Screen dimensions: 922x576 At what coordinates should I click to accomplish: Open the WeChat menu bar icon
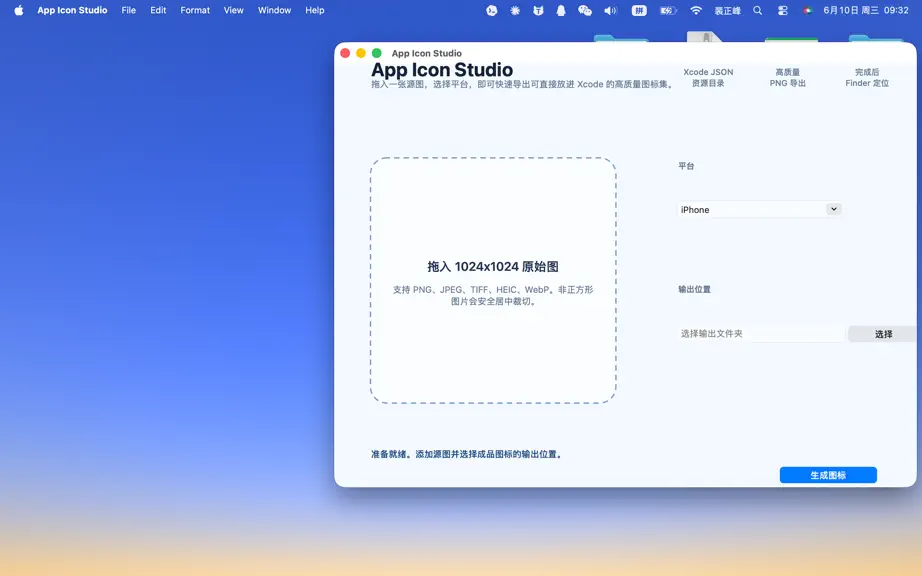tap(584, 10)
